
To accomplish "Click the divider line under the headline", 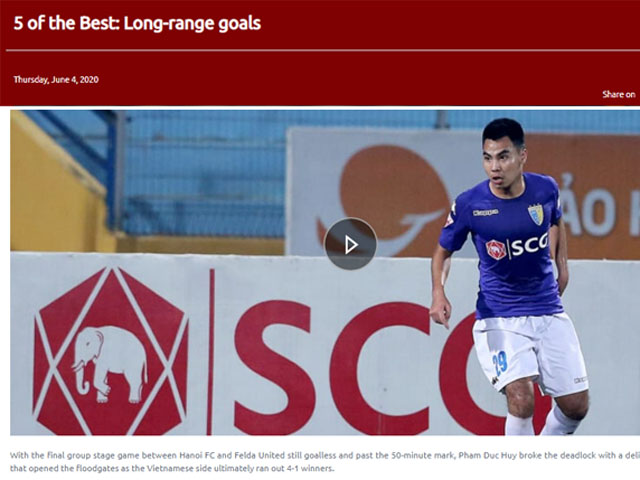I will click(x=322, y=51).
